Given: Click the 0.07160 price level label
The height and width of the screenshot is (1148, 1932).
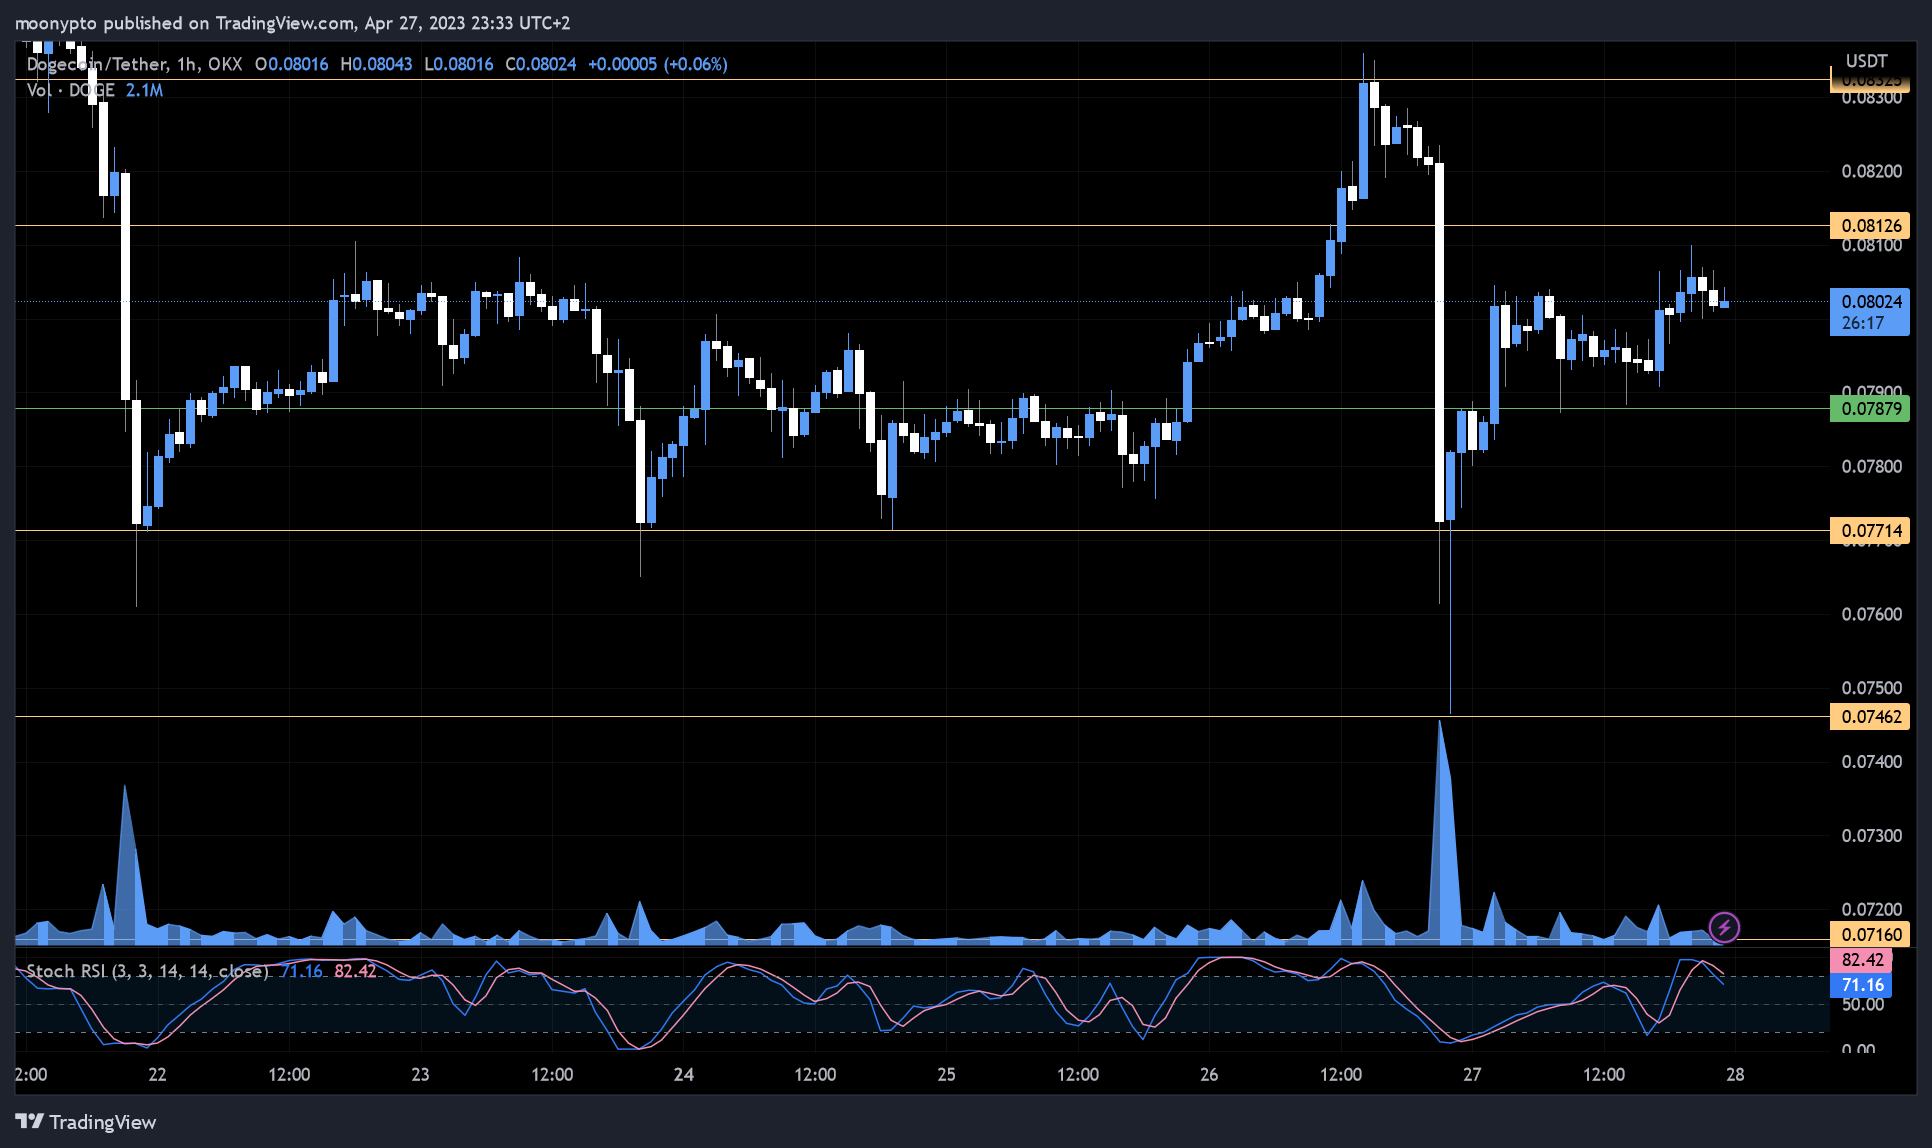Looking at the screenshot, I should pos(1869,934).
